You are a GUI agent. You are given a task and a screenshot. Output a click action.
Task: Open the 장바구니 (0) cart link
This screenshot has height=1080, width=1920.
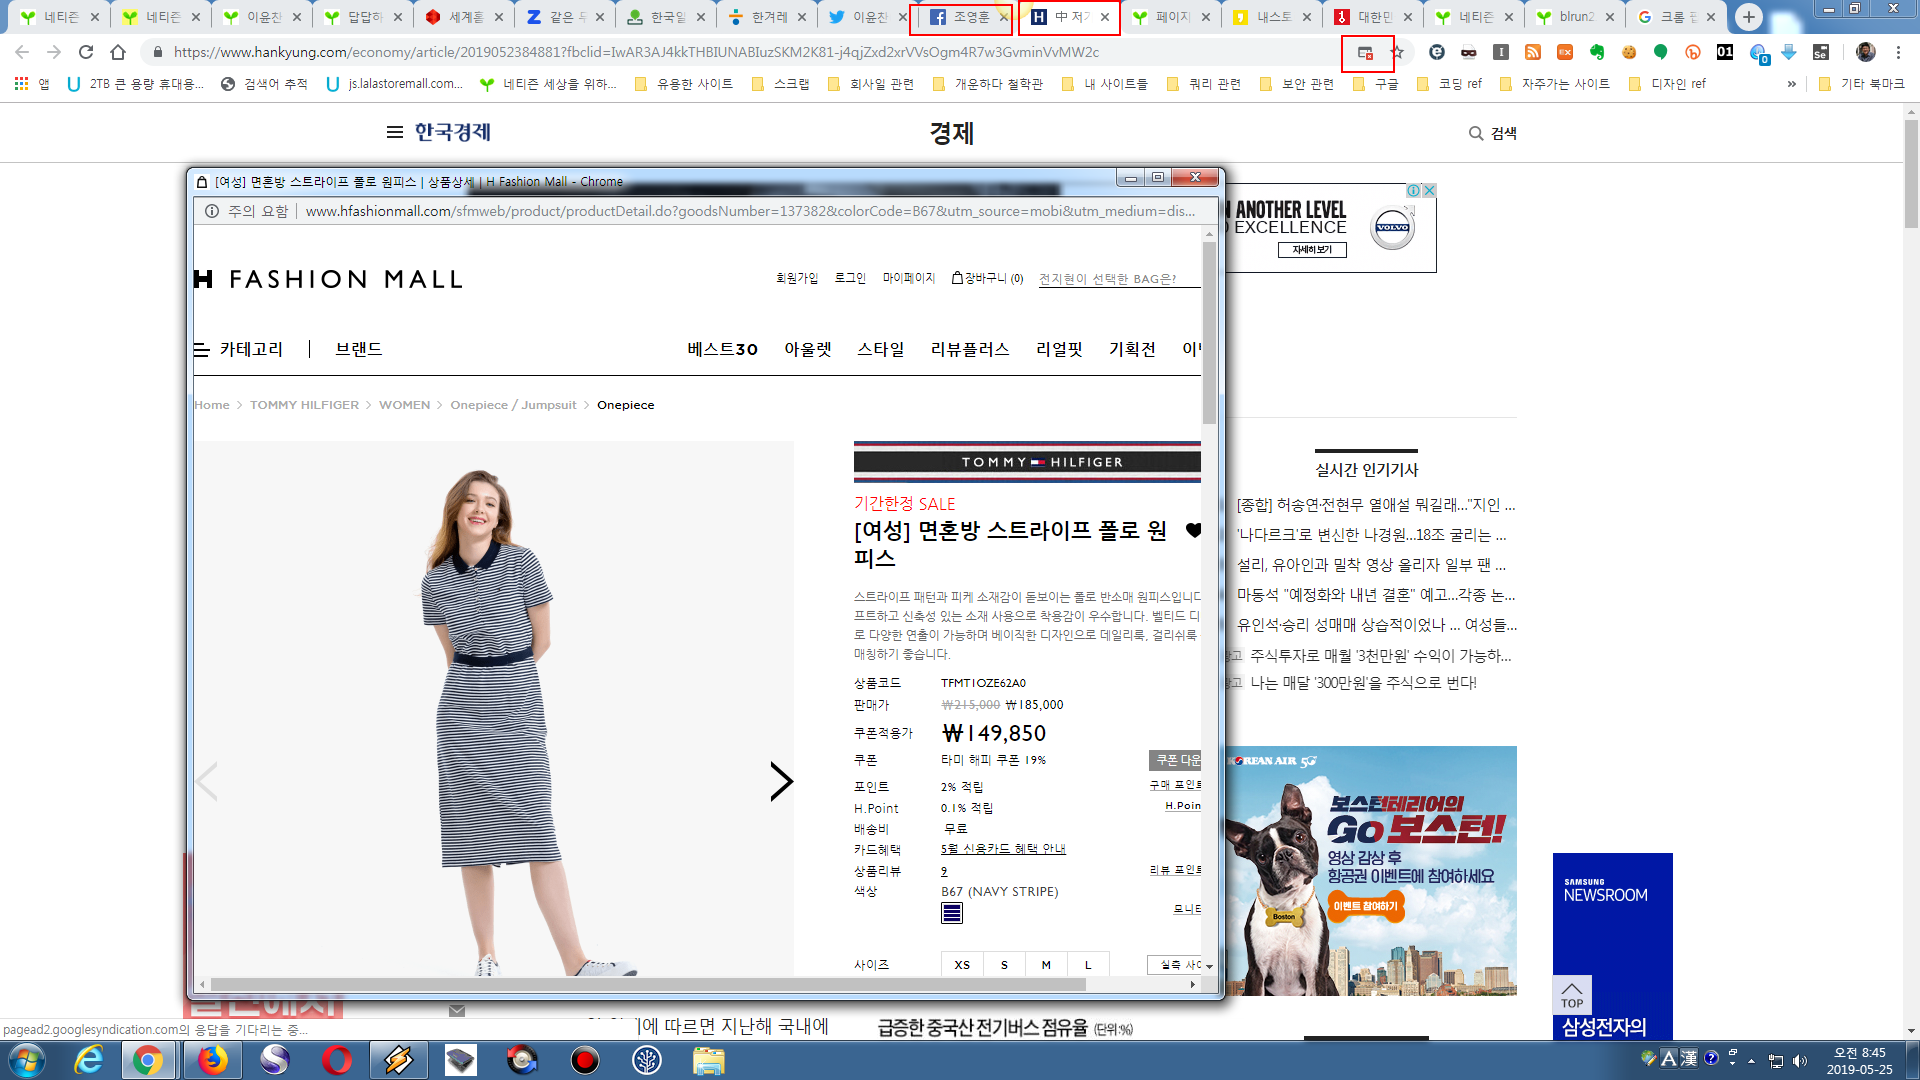point(988,278)
